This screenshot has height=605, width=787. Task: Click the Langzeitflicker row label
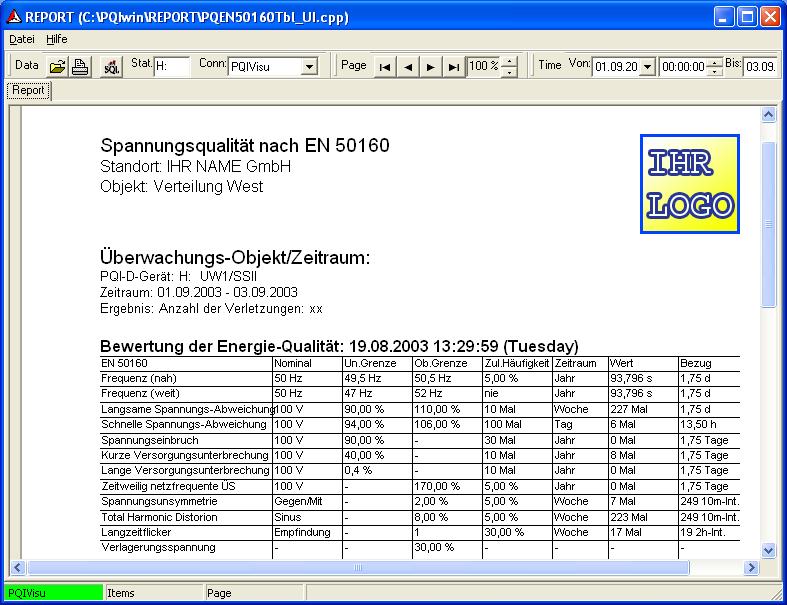tap(136, 532)
